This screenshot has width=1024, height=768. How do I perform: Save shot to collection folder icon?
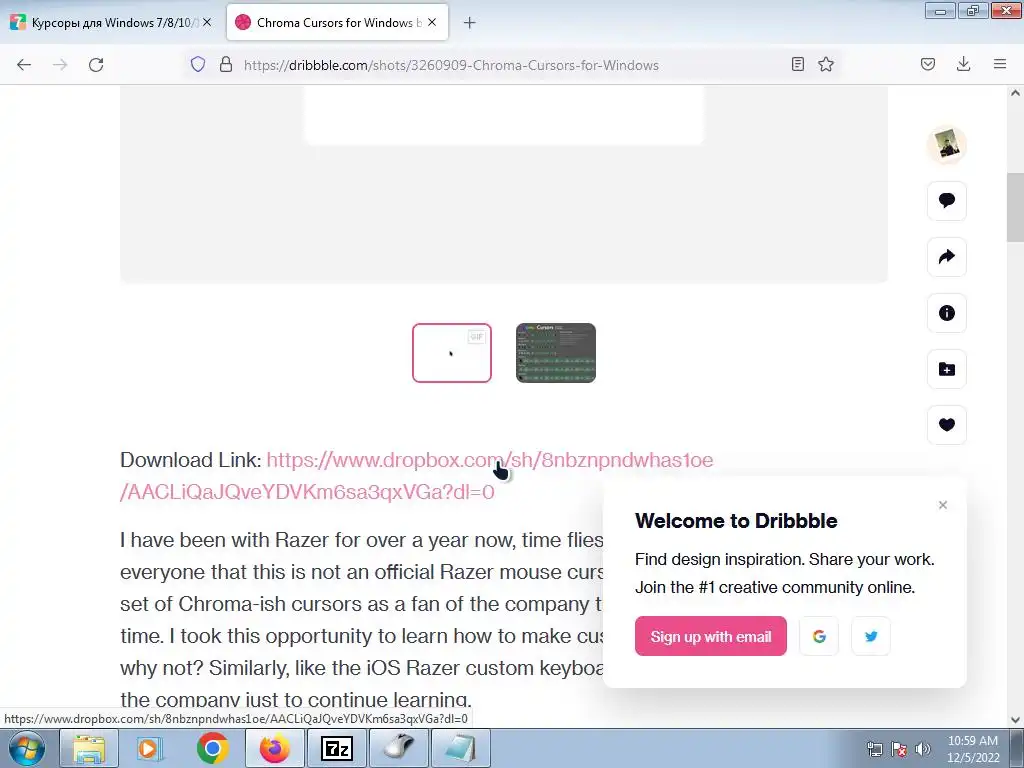[947, 369]
